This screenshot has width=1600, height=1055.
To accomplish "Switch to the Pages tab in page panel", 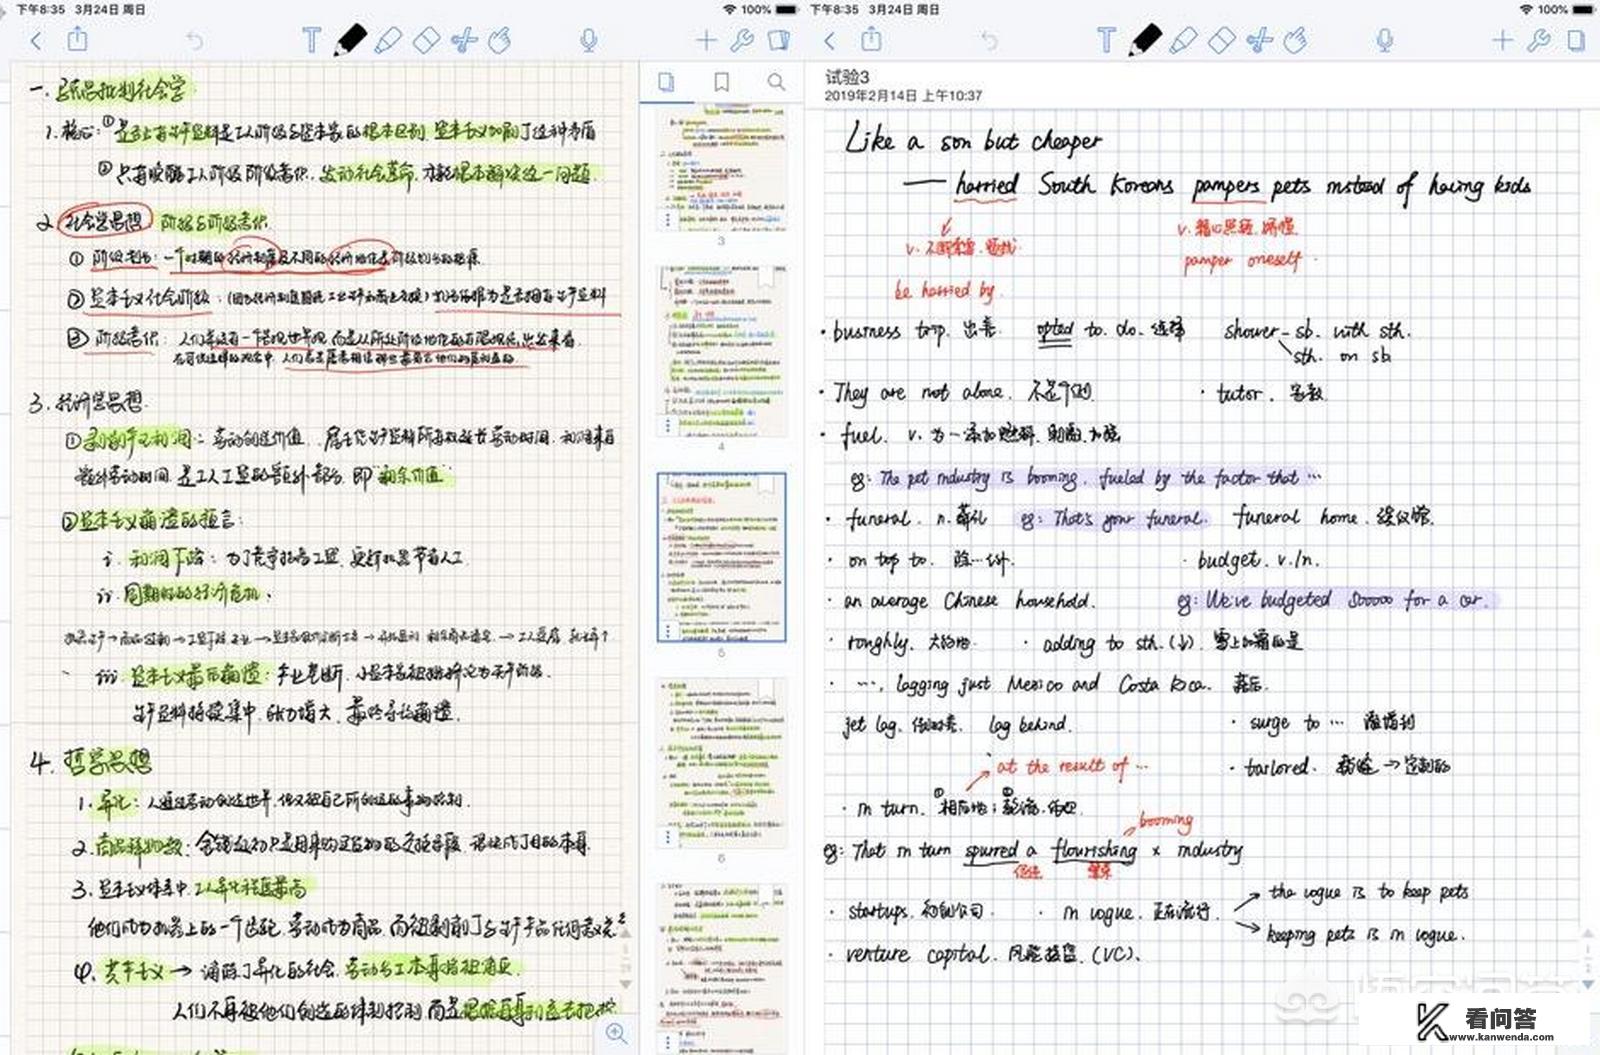I will (666, 83).
